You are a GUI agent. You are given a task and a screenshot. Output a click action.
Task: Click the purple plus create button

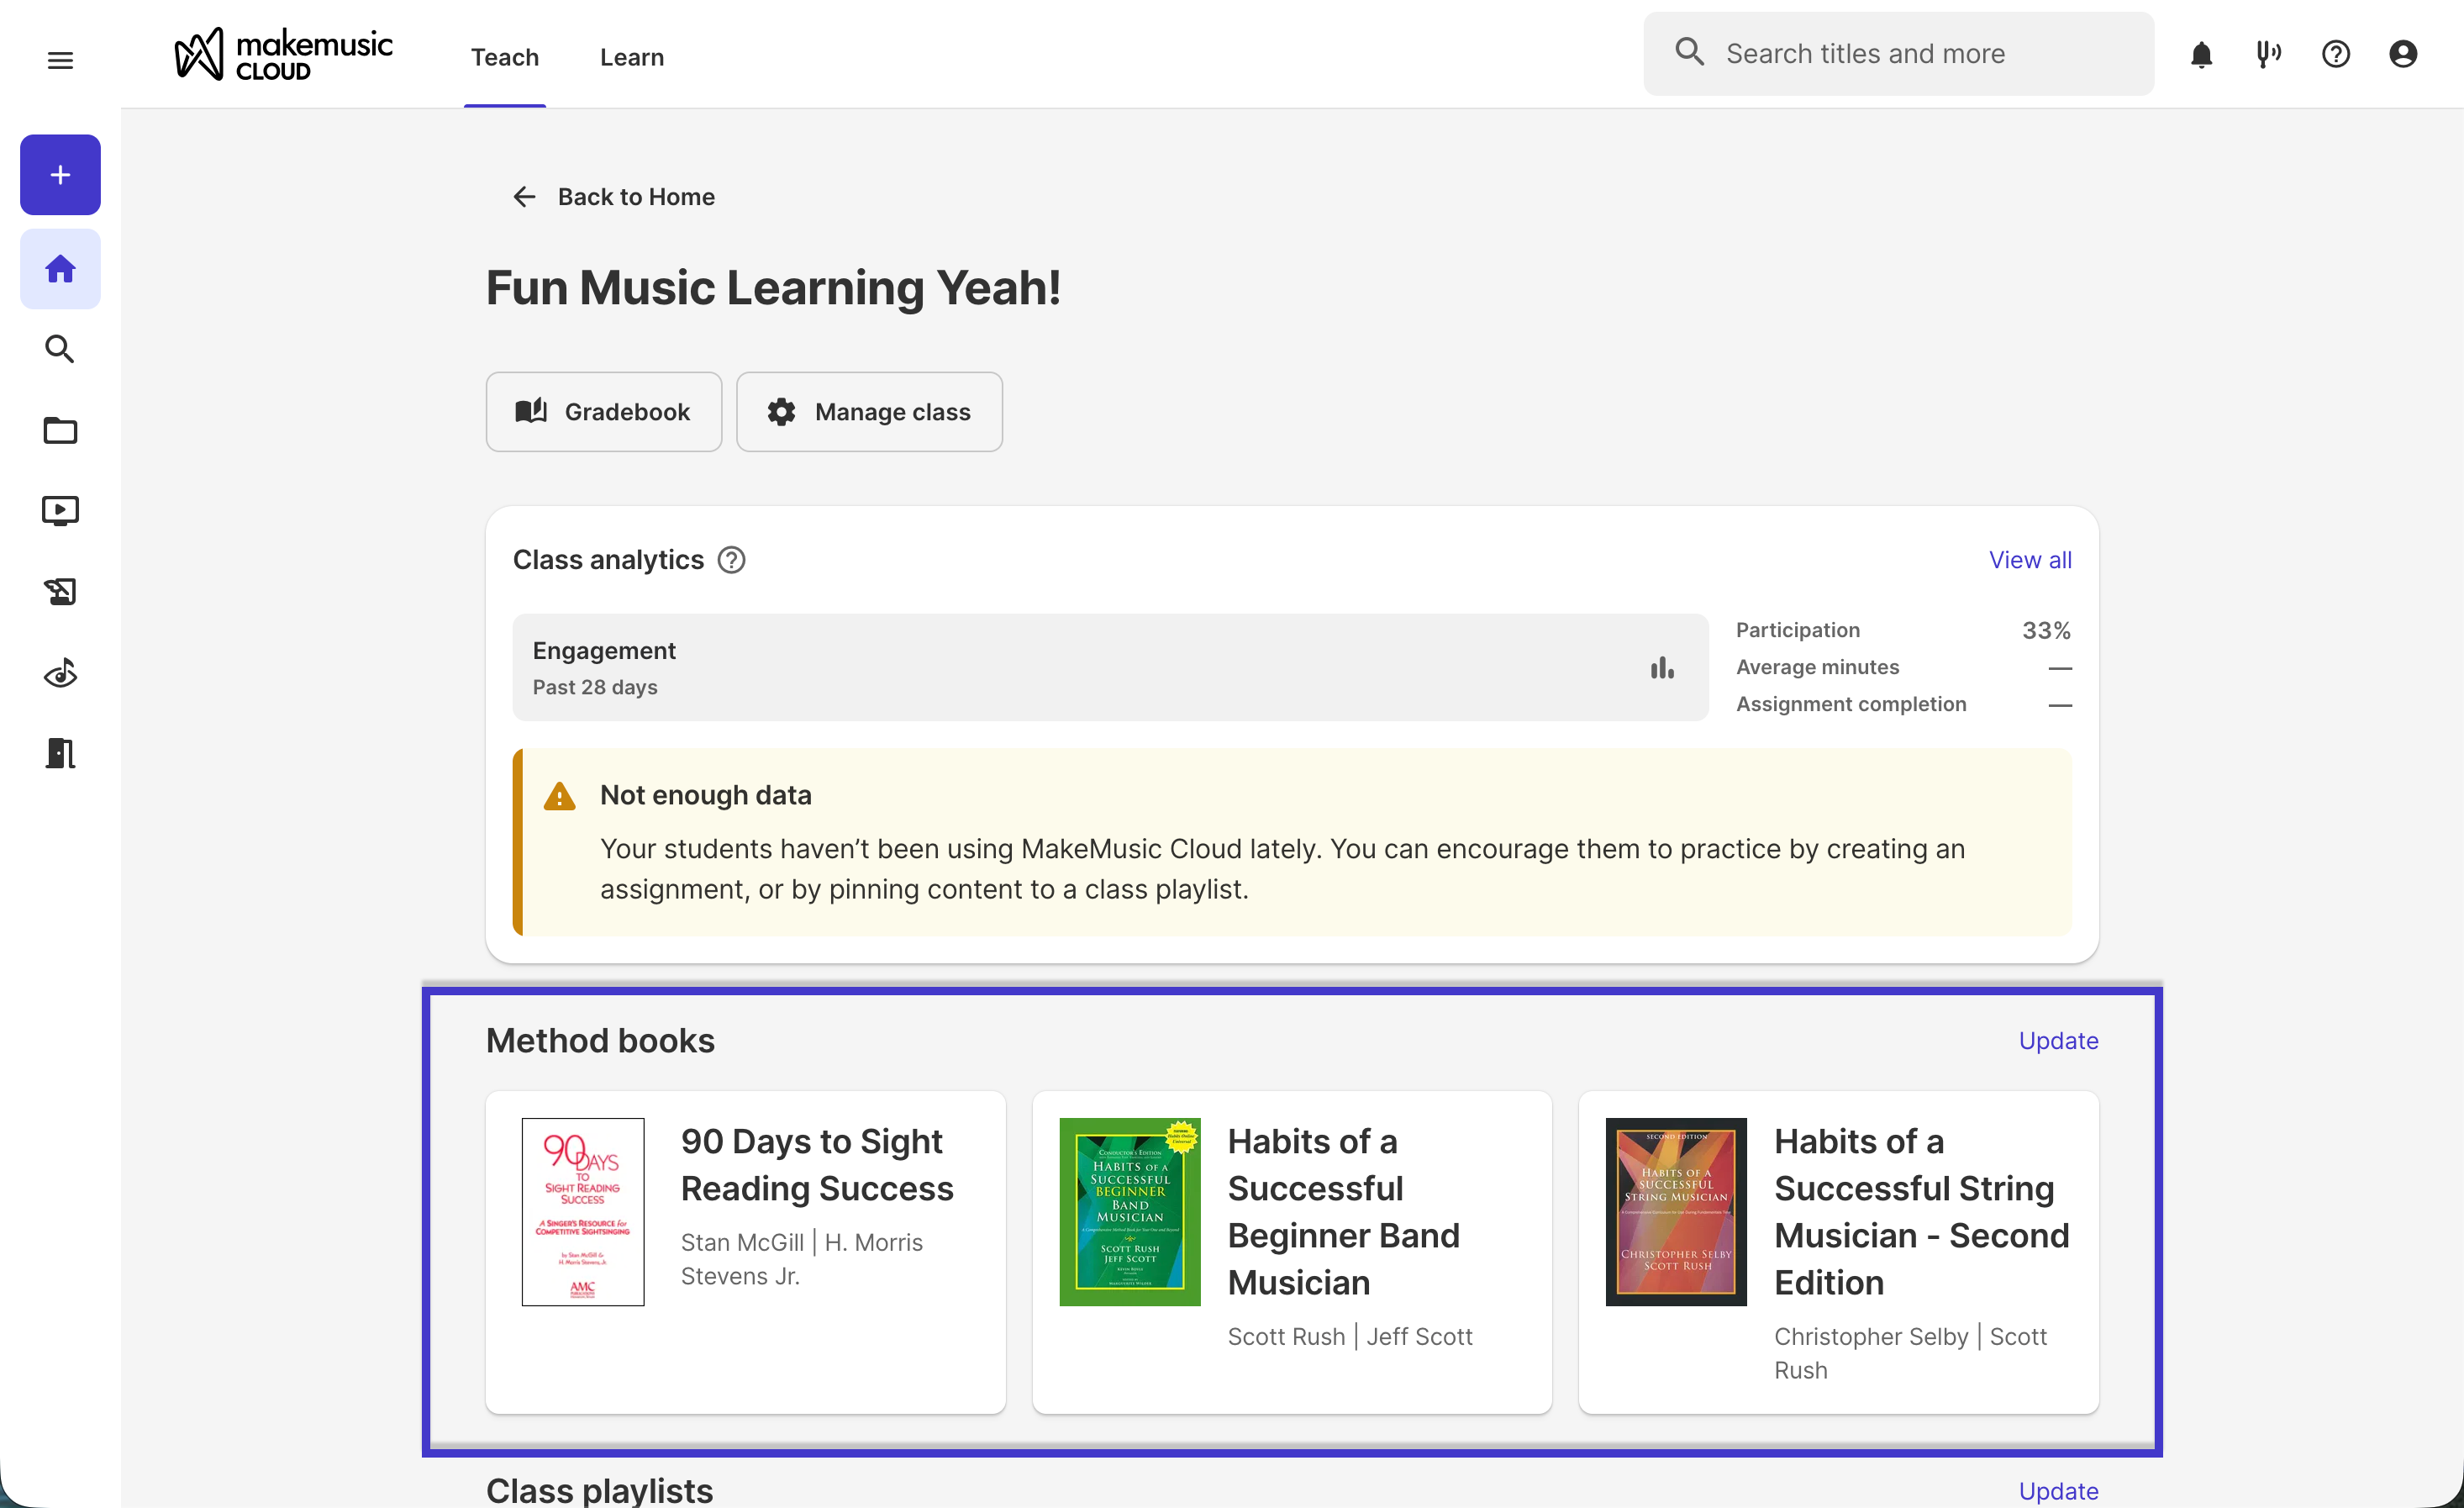click(60, 175)
